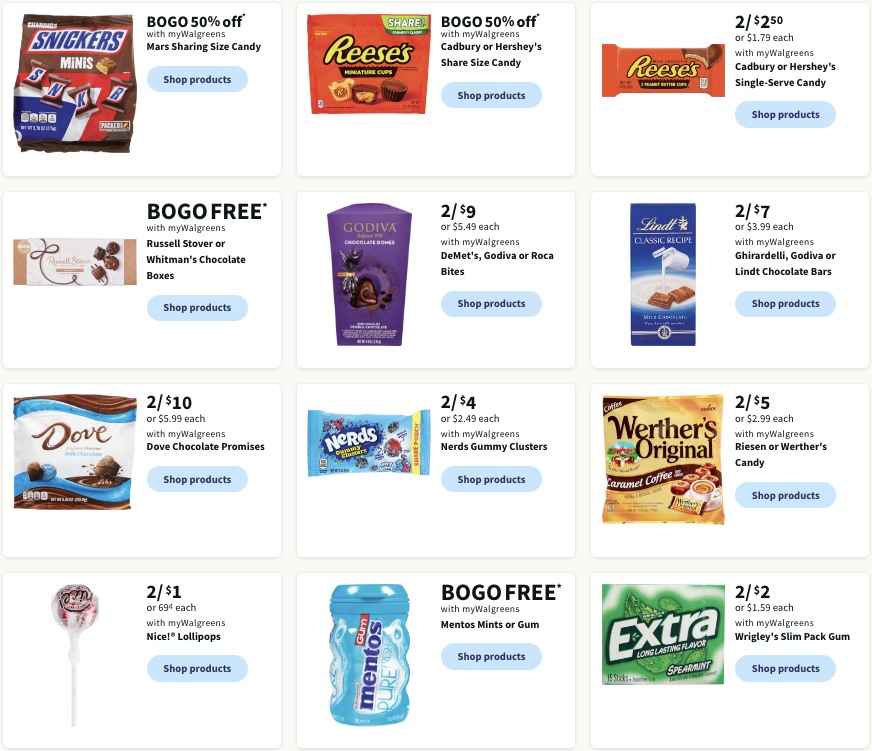Click Shop products under Cadbury or Hershey's Share Size

coord(491,95)
